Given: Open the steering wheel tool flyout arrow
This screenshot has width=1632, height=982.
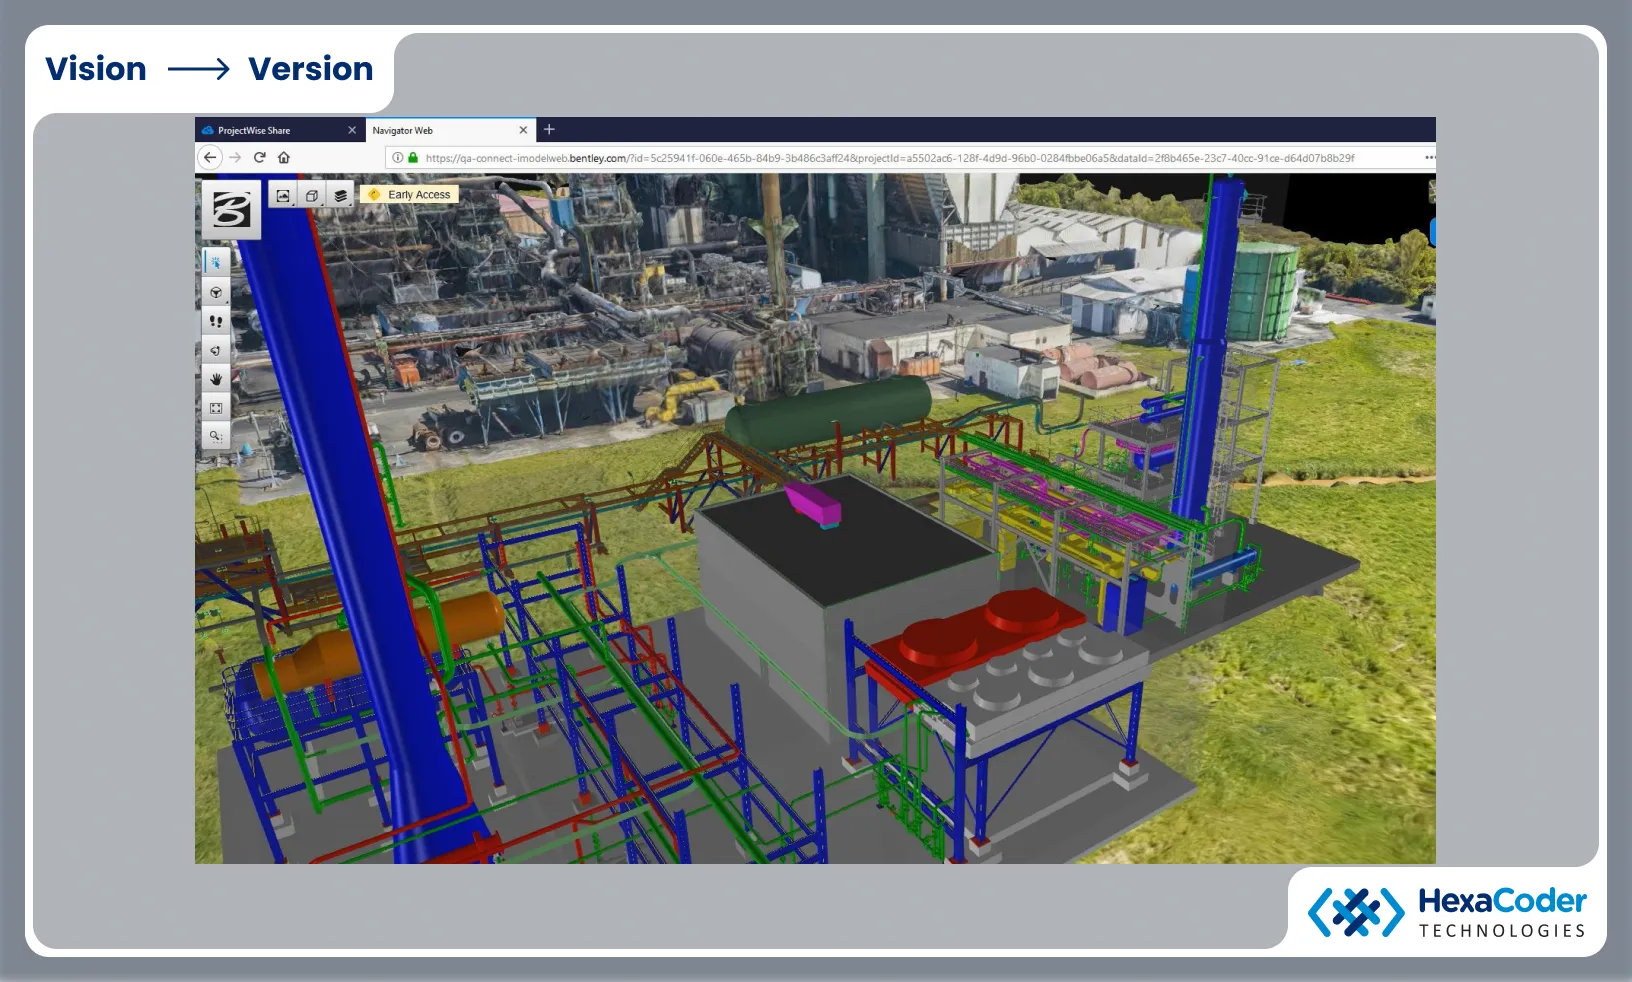Looking at the screenshot, I should (x=228, y=303).
